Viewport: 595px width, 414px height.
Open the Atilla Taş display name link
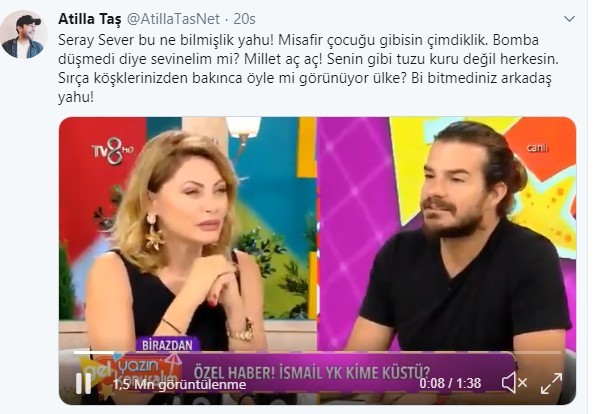(90, 19)
